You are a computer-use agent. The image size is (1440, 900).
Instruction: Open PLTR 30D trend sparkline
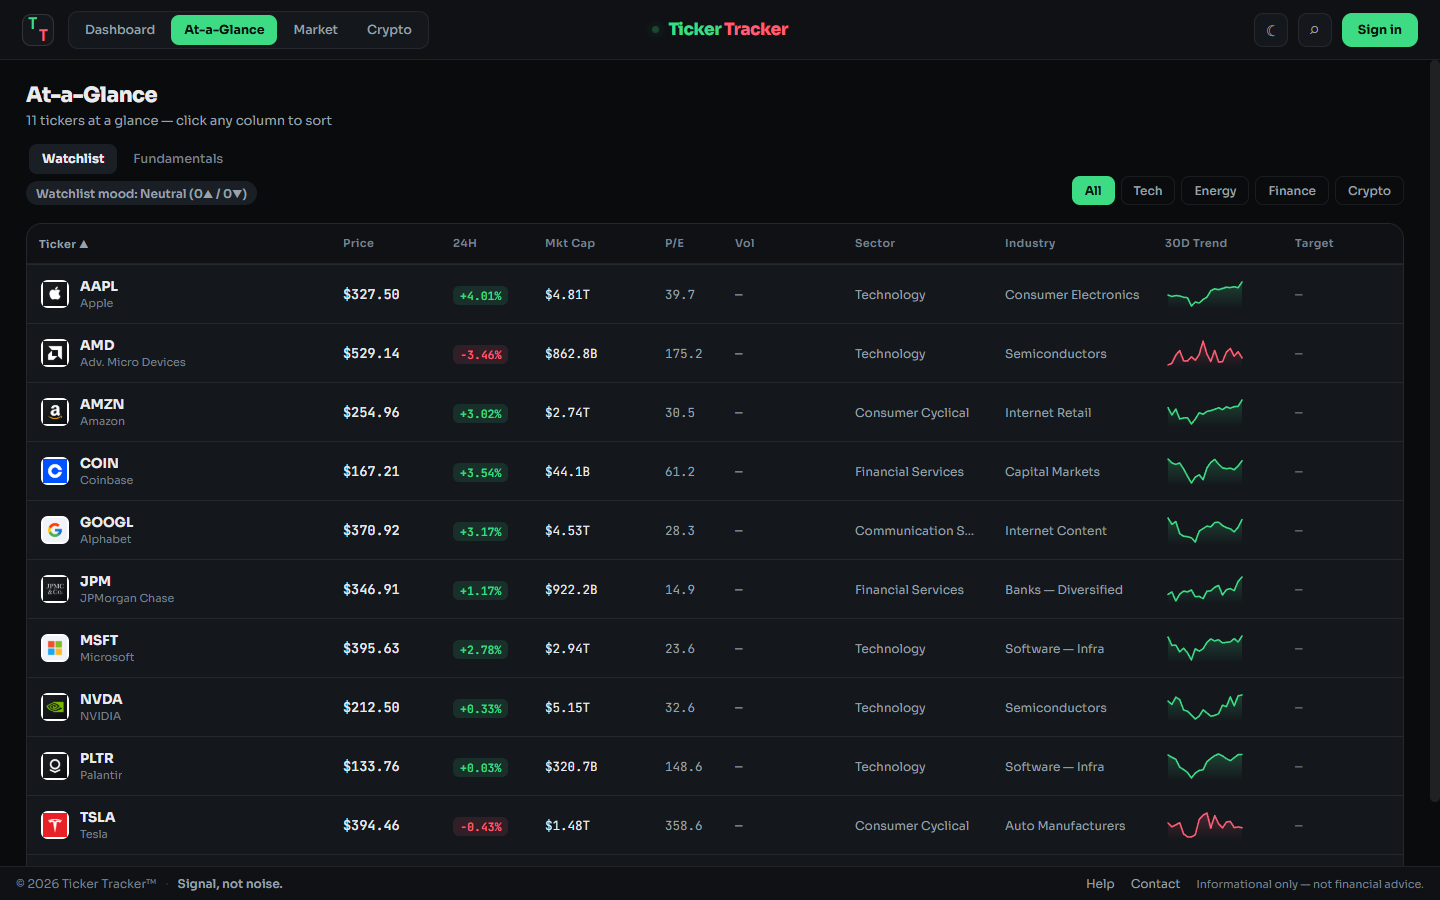coord(1205,766)
